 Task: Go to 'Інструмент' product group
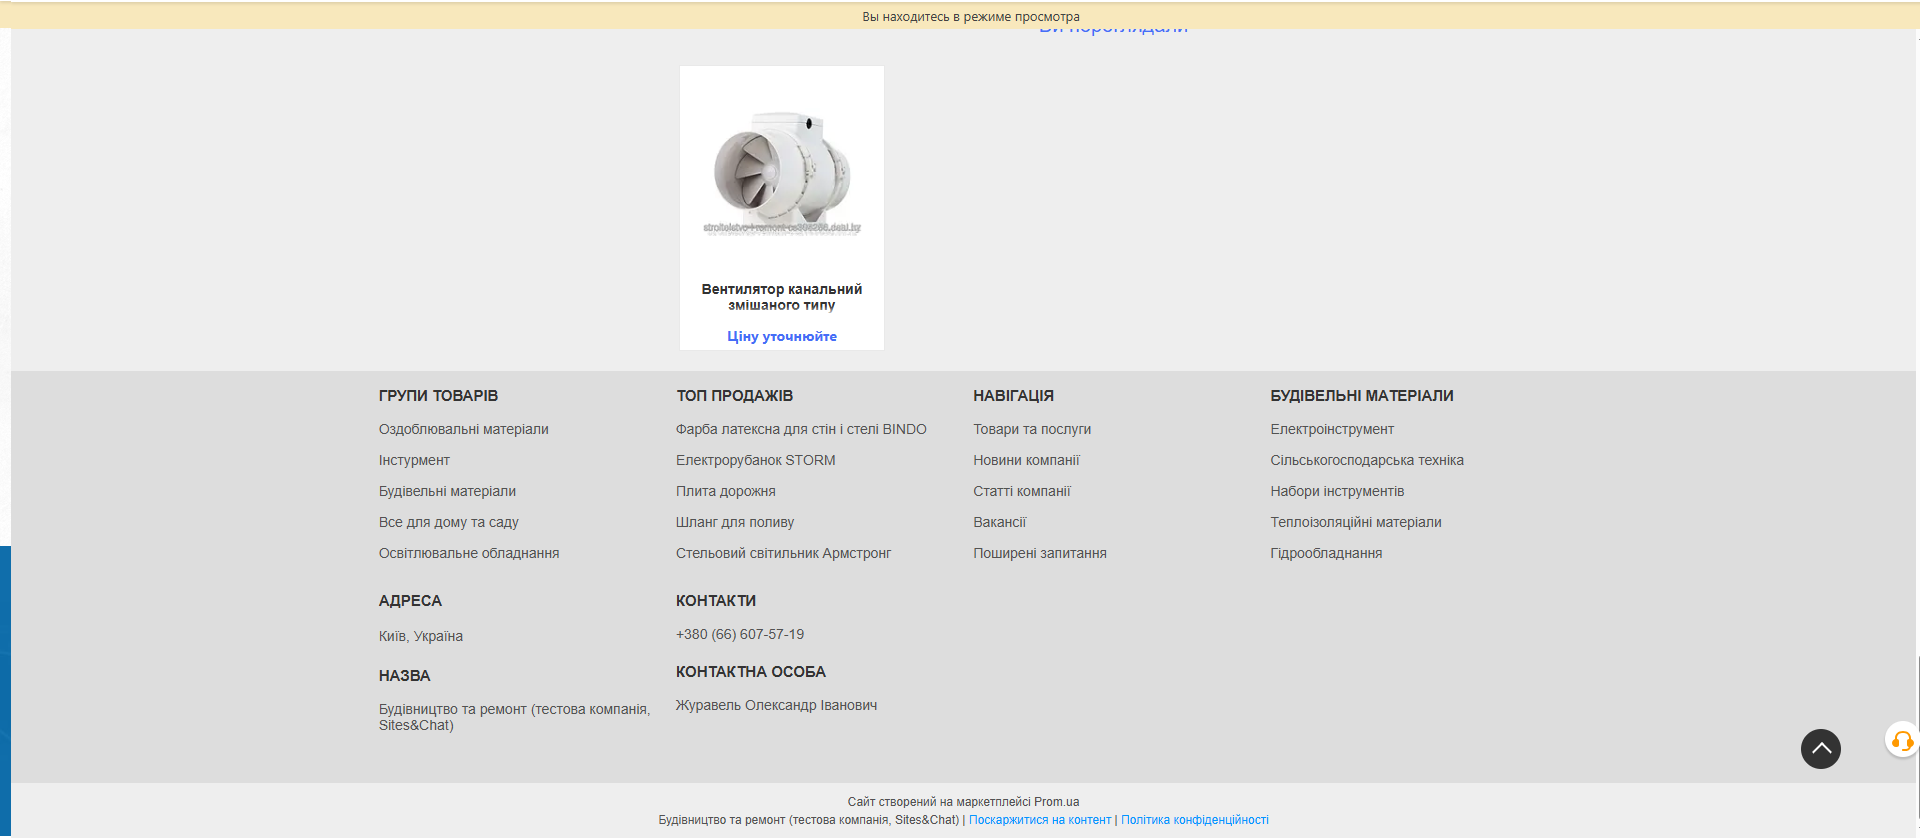[414, 460]
